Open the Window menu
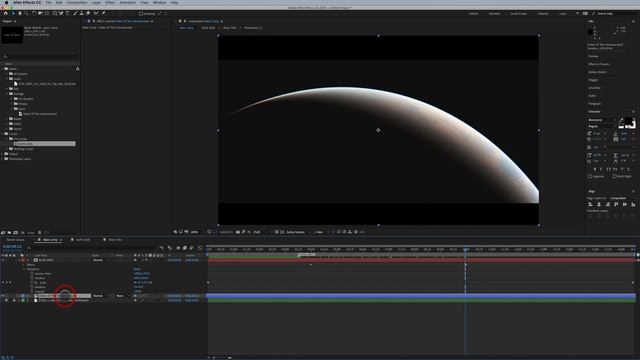 159,2
